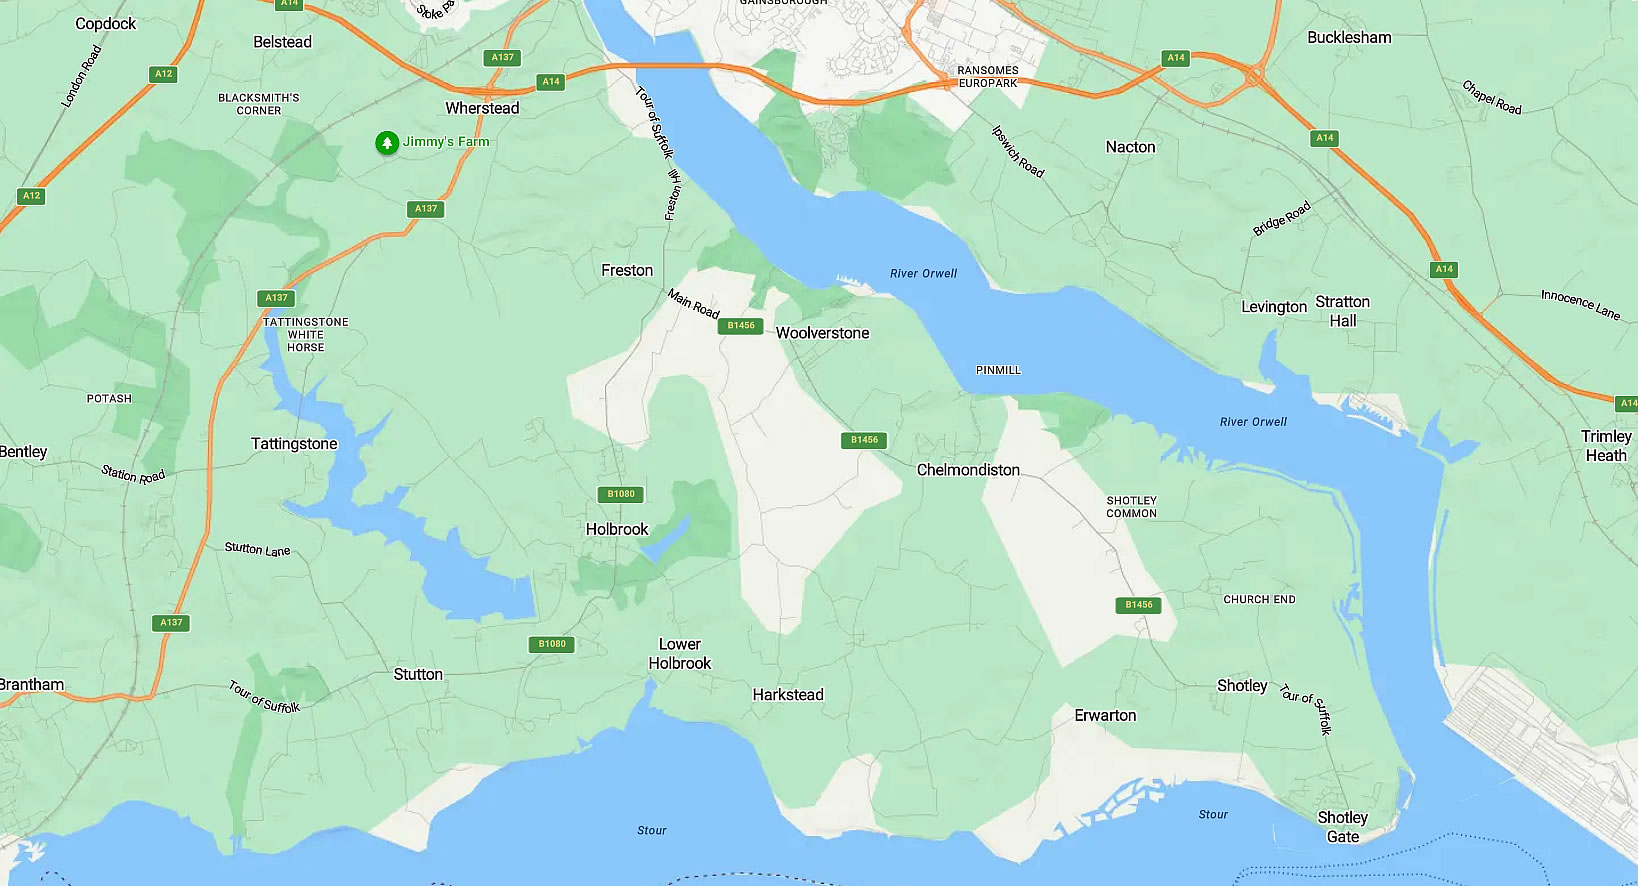This screenshot has height=886, width=1638.
Task: Click the Jimmy's Farm green park marker
Action: coord(387,143)
